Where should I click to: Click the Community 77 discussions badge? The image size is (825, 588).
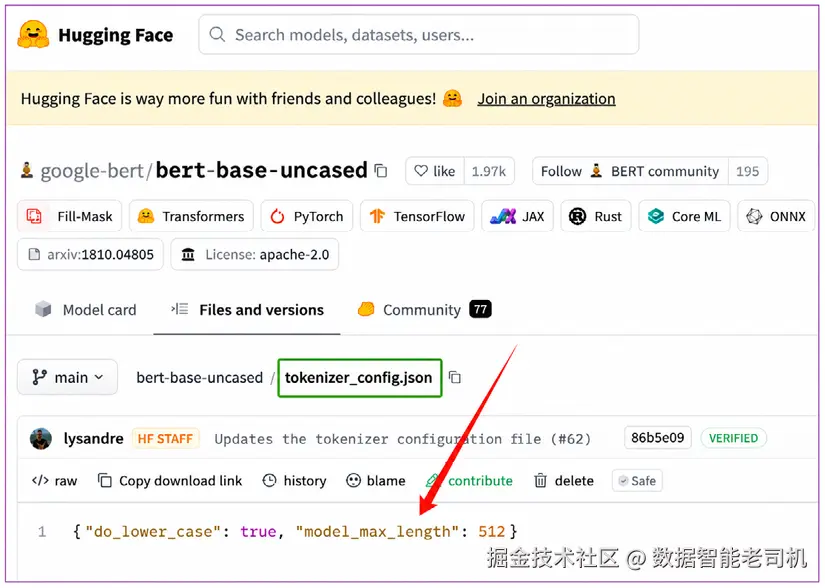pos(480,309)
